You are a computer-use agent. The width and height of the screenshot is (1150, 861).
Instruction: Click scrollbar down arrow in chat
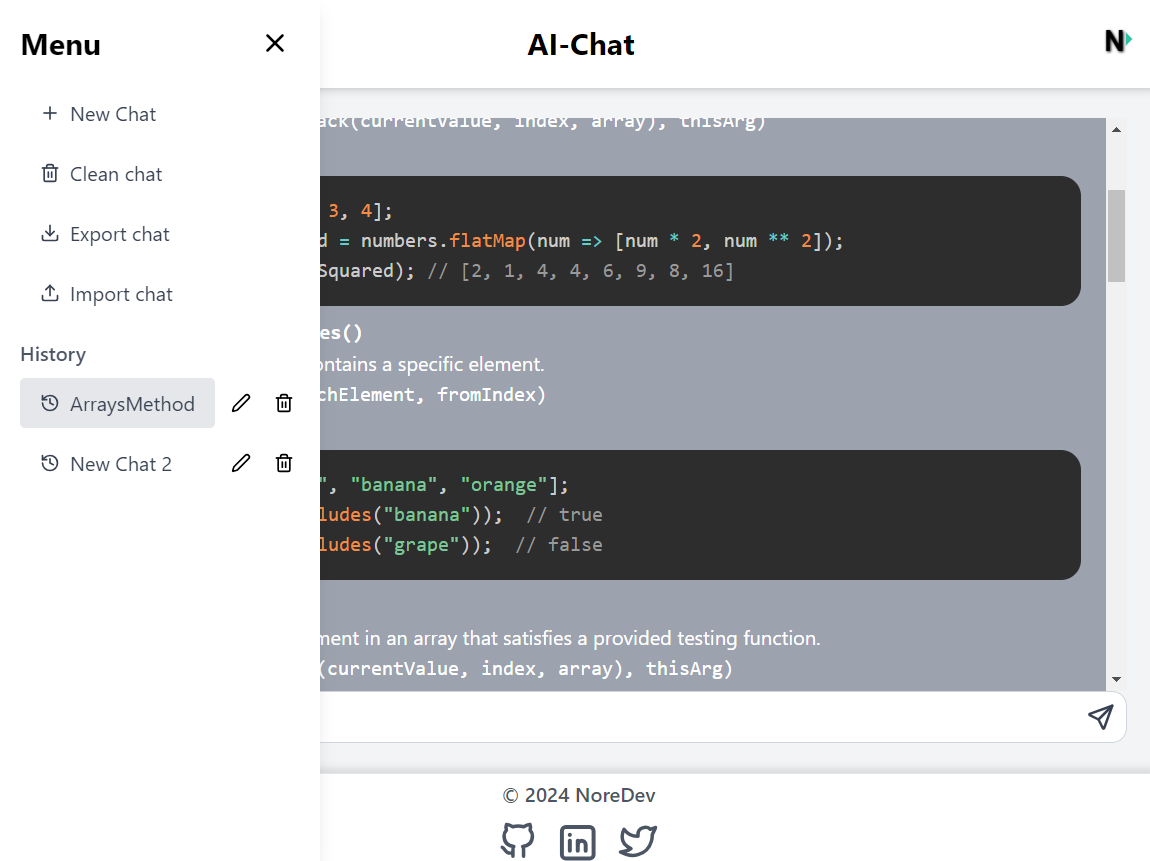tap(1116, 679)
